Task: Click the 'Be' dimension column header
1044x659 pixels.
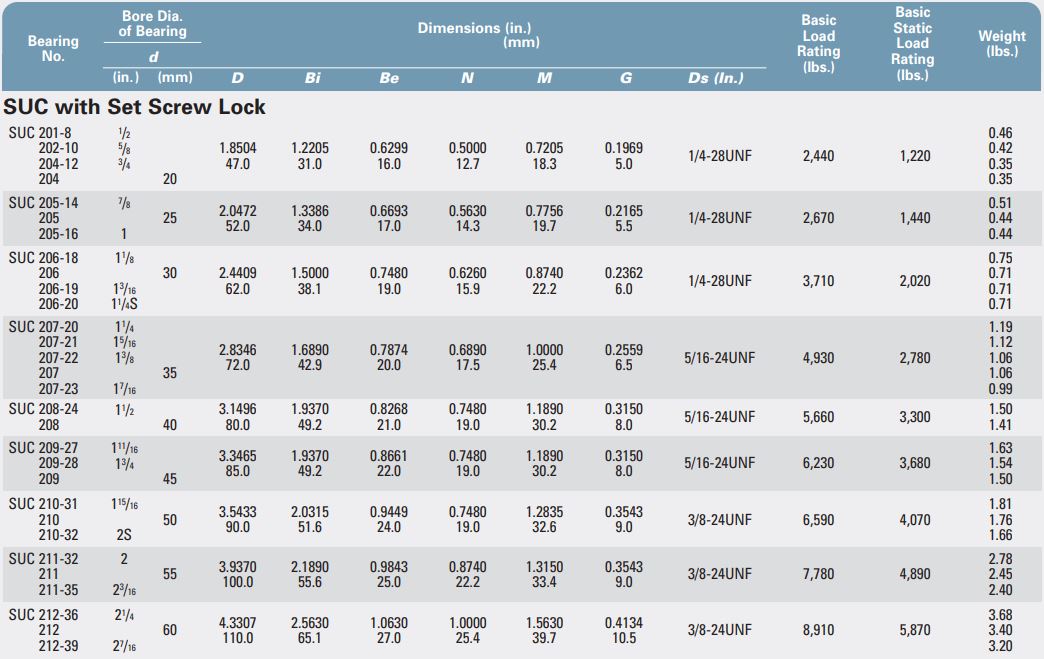Action: [389, 78]
